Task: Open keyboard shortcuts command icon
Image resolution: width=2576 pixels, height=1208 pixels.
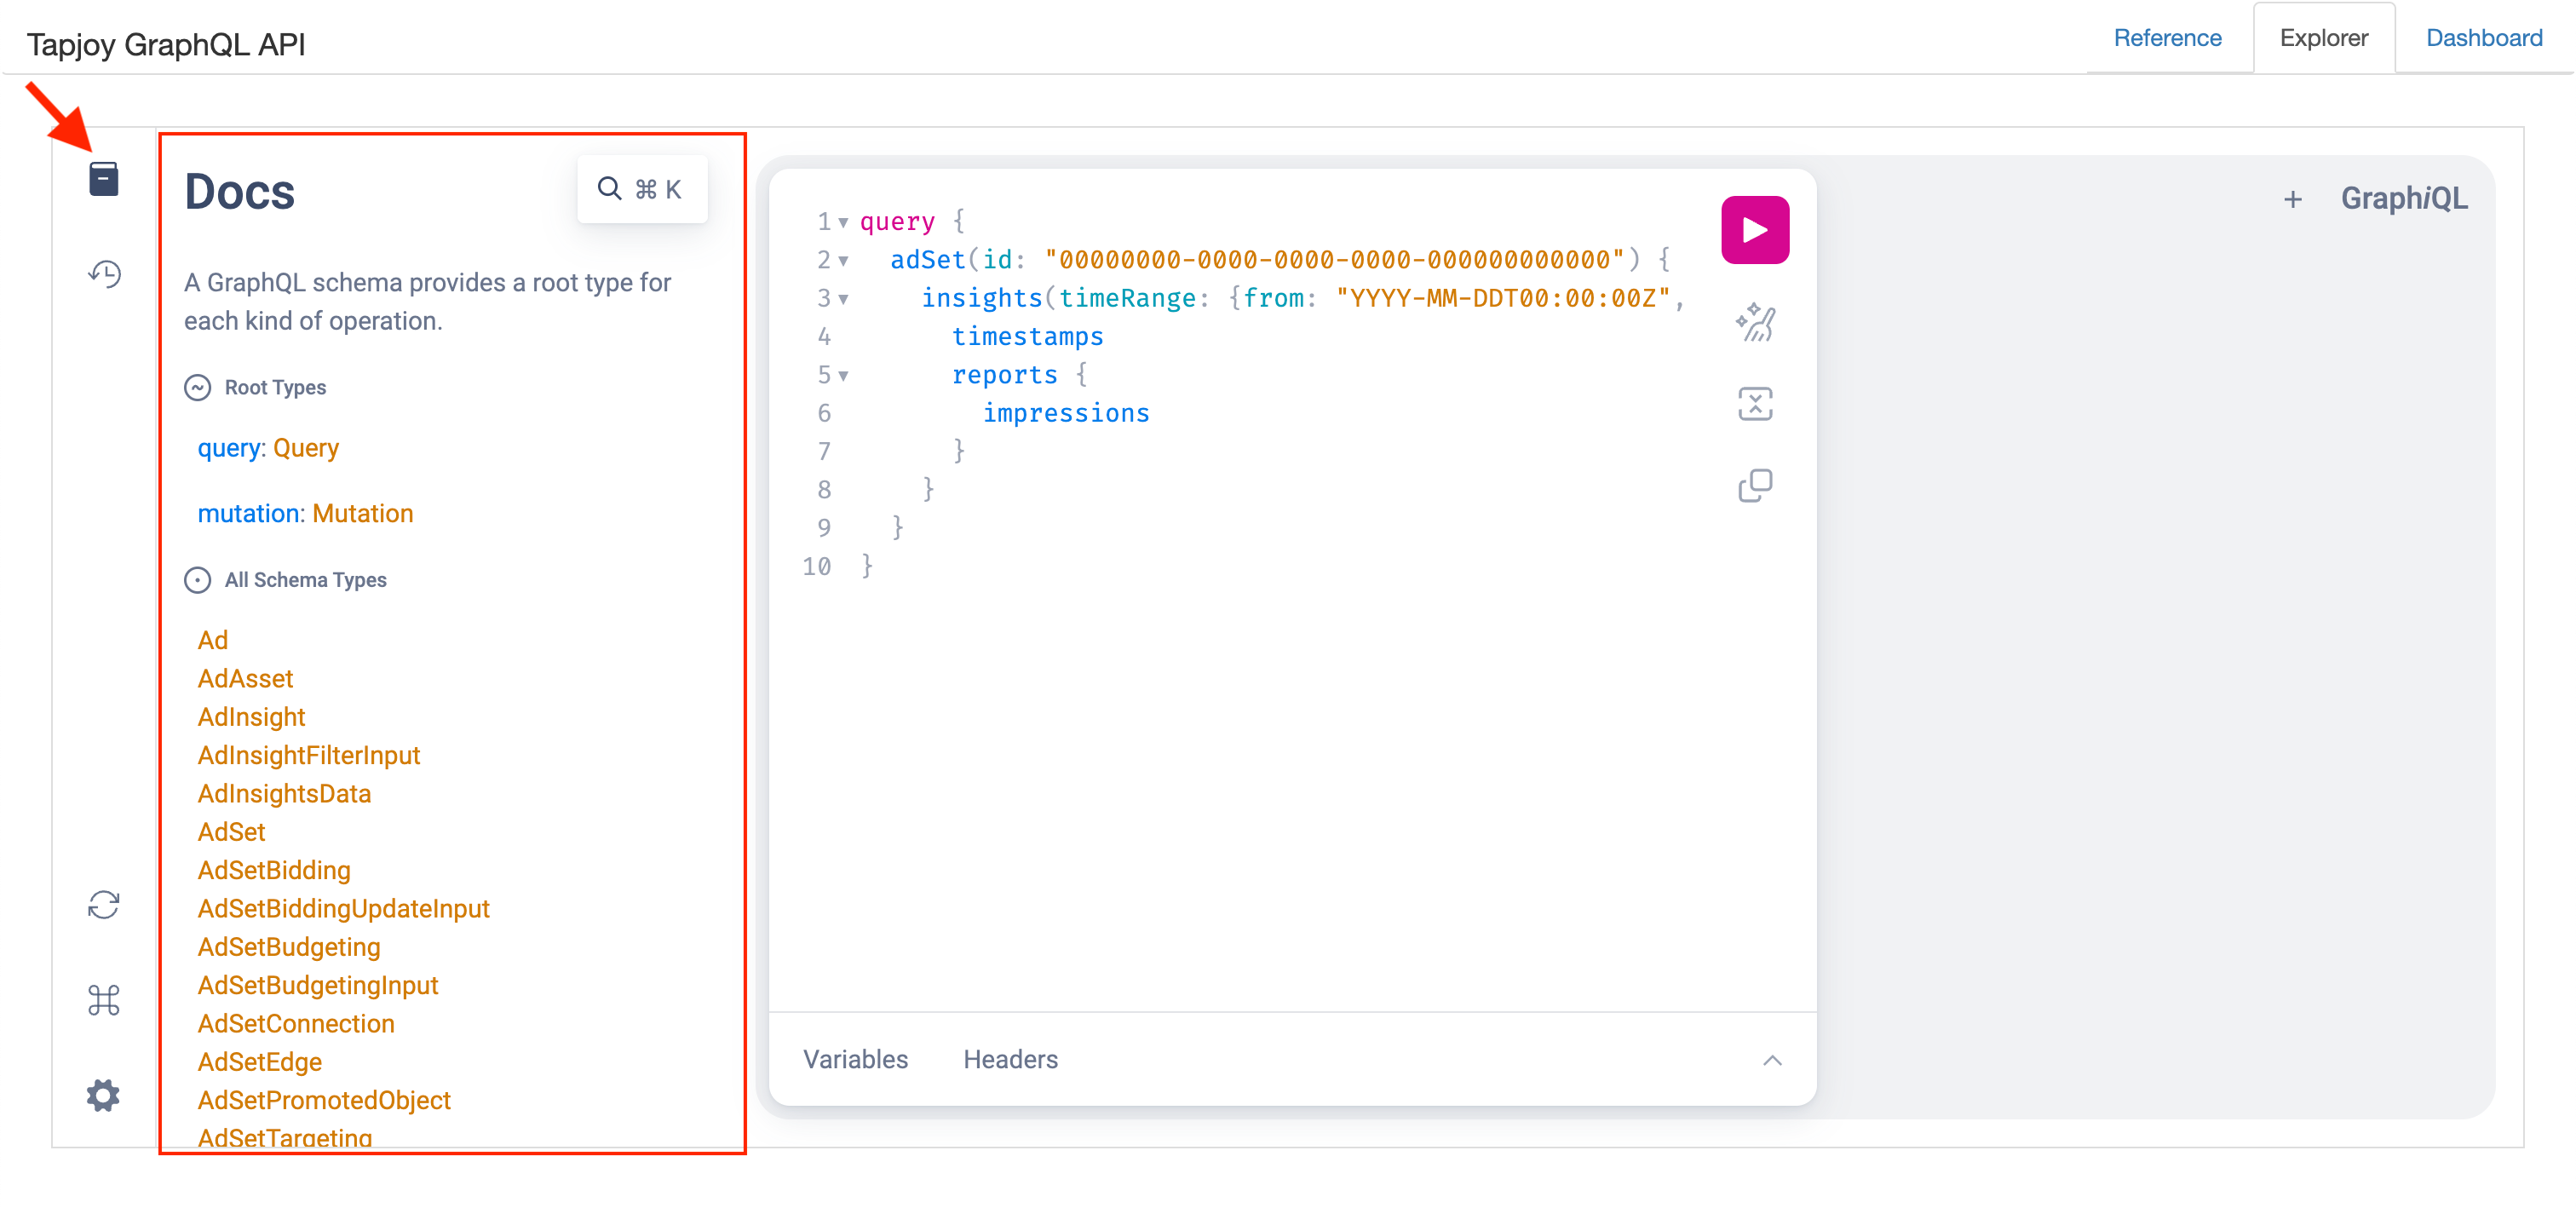Action: click(104, 1000)
